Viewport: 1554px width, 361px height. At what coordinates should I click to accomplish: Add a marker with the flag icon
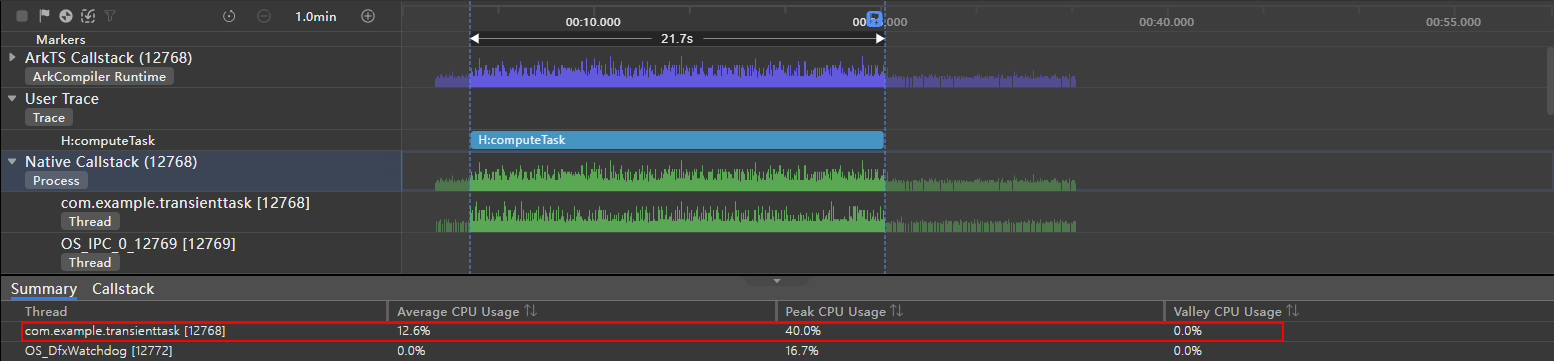pos(44,16)
